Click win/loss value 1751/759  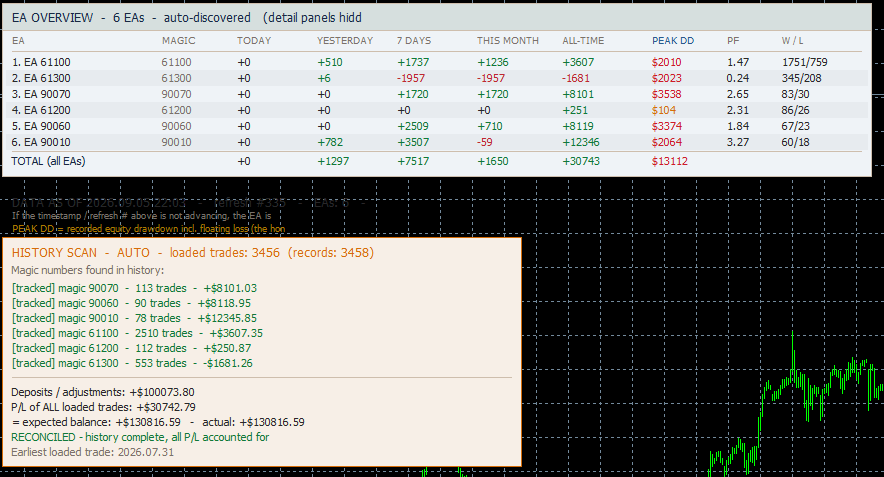pos(805,62)
